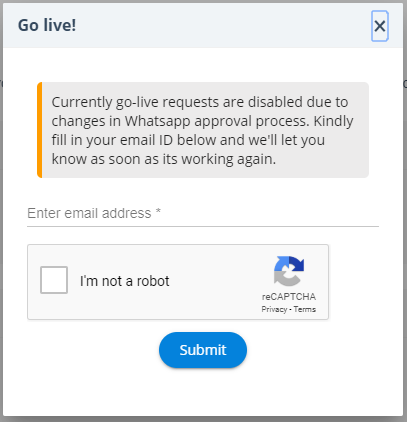Click the orange accent bar of the notice
The height and width of the screenshot is (422, 407).
[x=39, y=130]
